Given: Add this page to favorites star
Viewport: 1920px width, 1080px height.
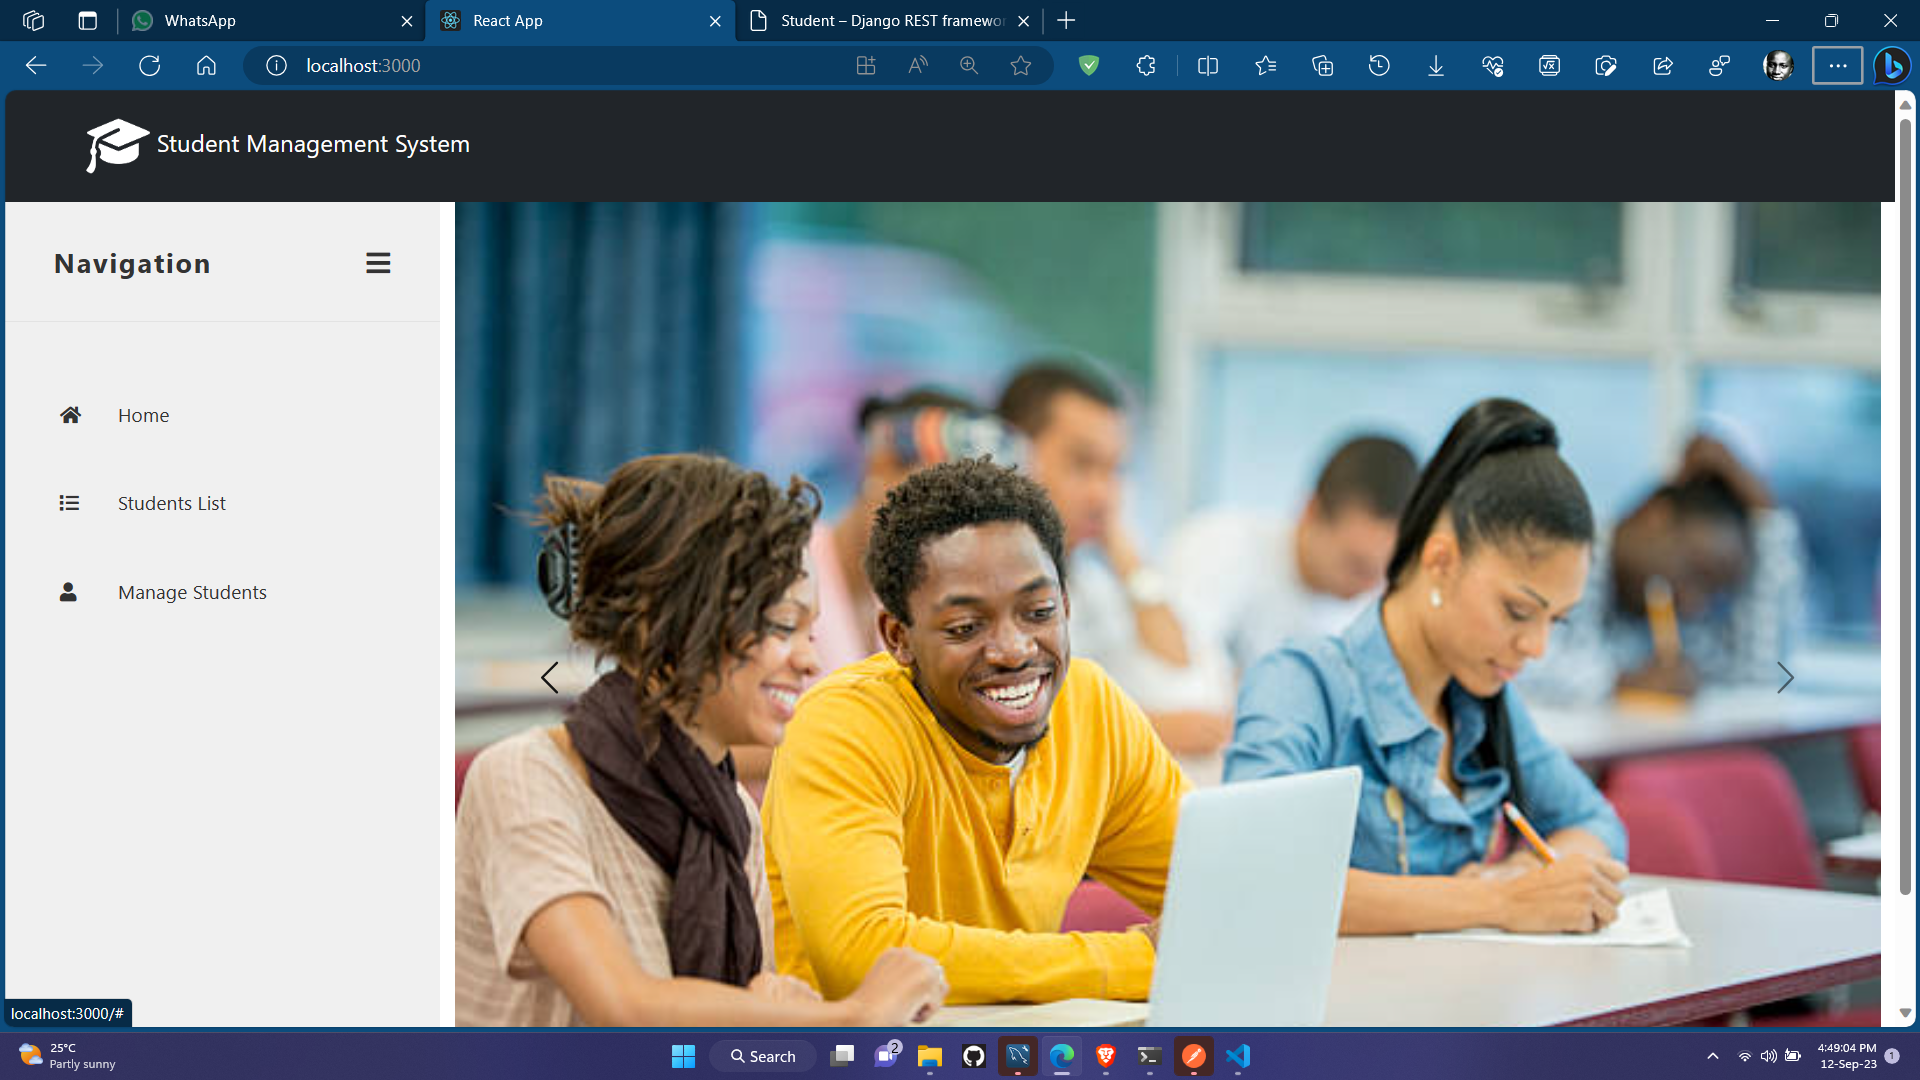Looking at the screenshot, I should tap(1020, 66).
